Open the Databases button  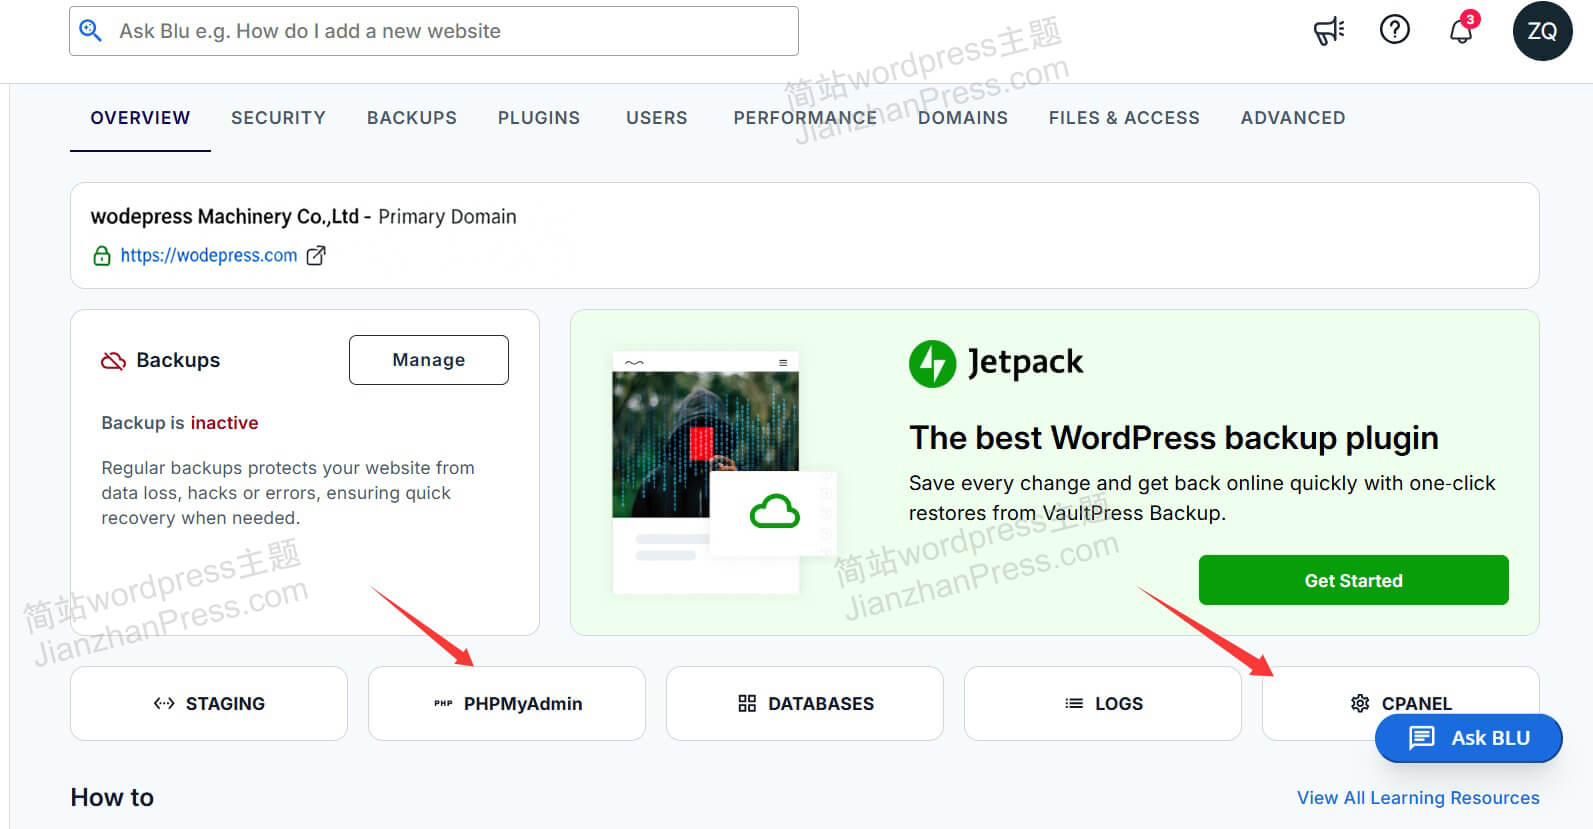coord(805,704)
